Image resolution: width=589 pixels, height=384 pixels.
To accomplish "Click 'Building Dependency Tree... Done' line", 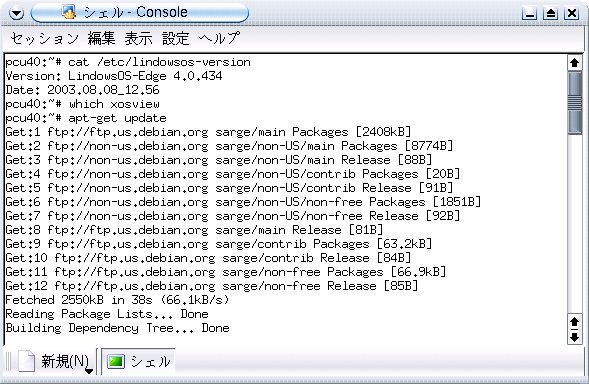I will pyautogui.click(x=118, y=328).
